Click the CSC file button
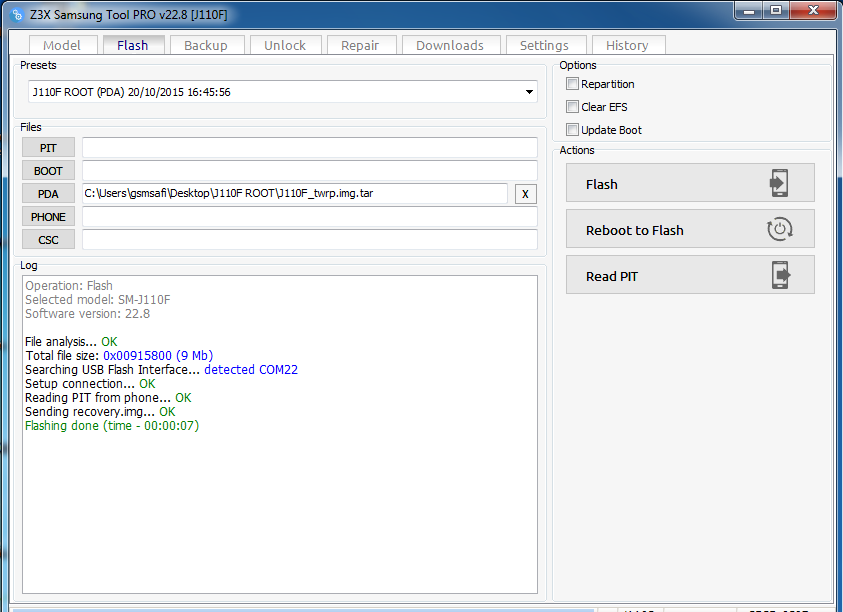 [48, 240]
